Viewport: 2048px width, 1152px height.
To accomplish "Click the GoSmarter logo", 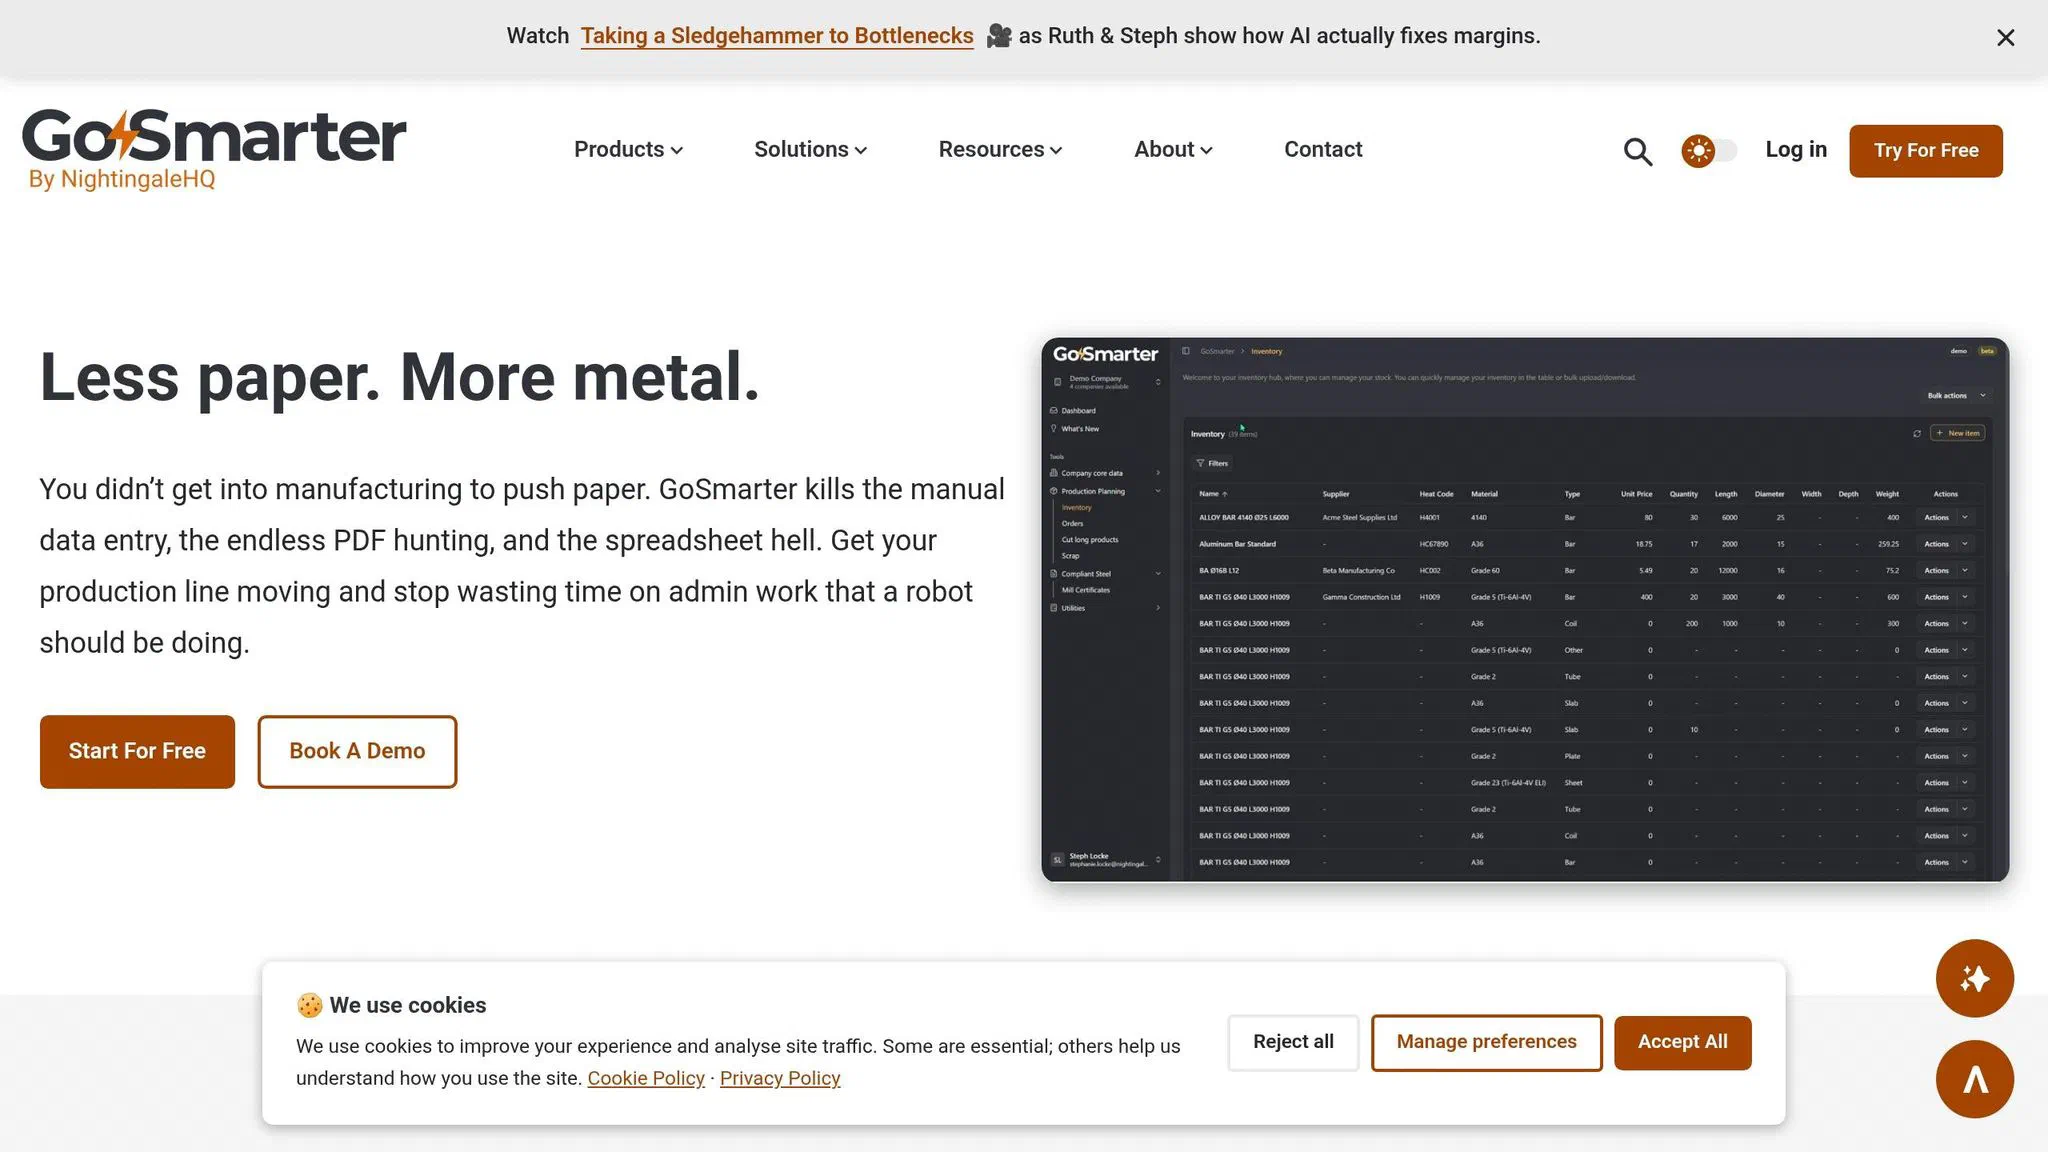I will point(214,149).
